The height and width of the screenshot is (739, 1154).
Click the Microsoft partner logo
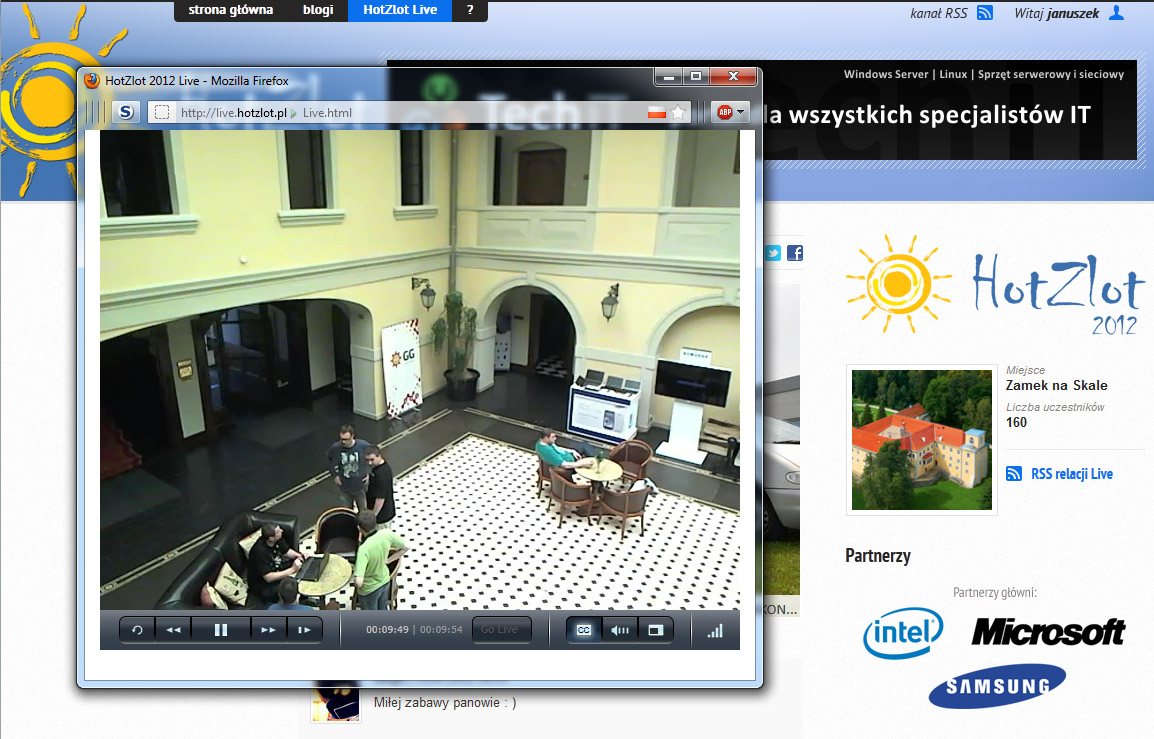(x=1048, y=632)
